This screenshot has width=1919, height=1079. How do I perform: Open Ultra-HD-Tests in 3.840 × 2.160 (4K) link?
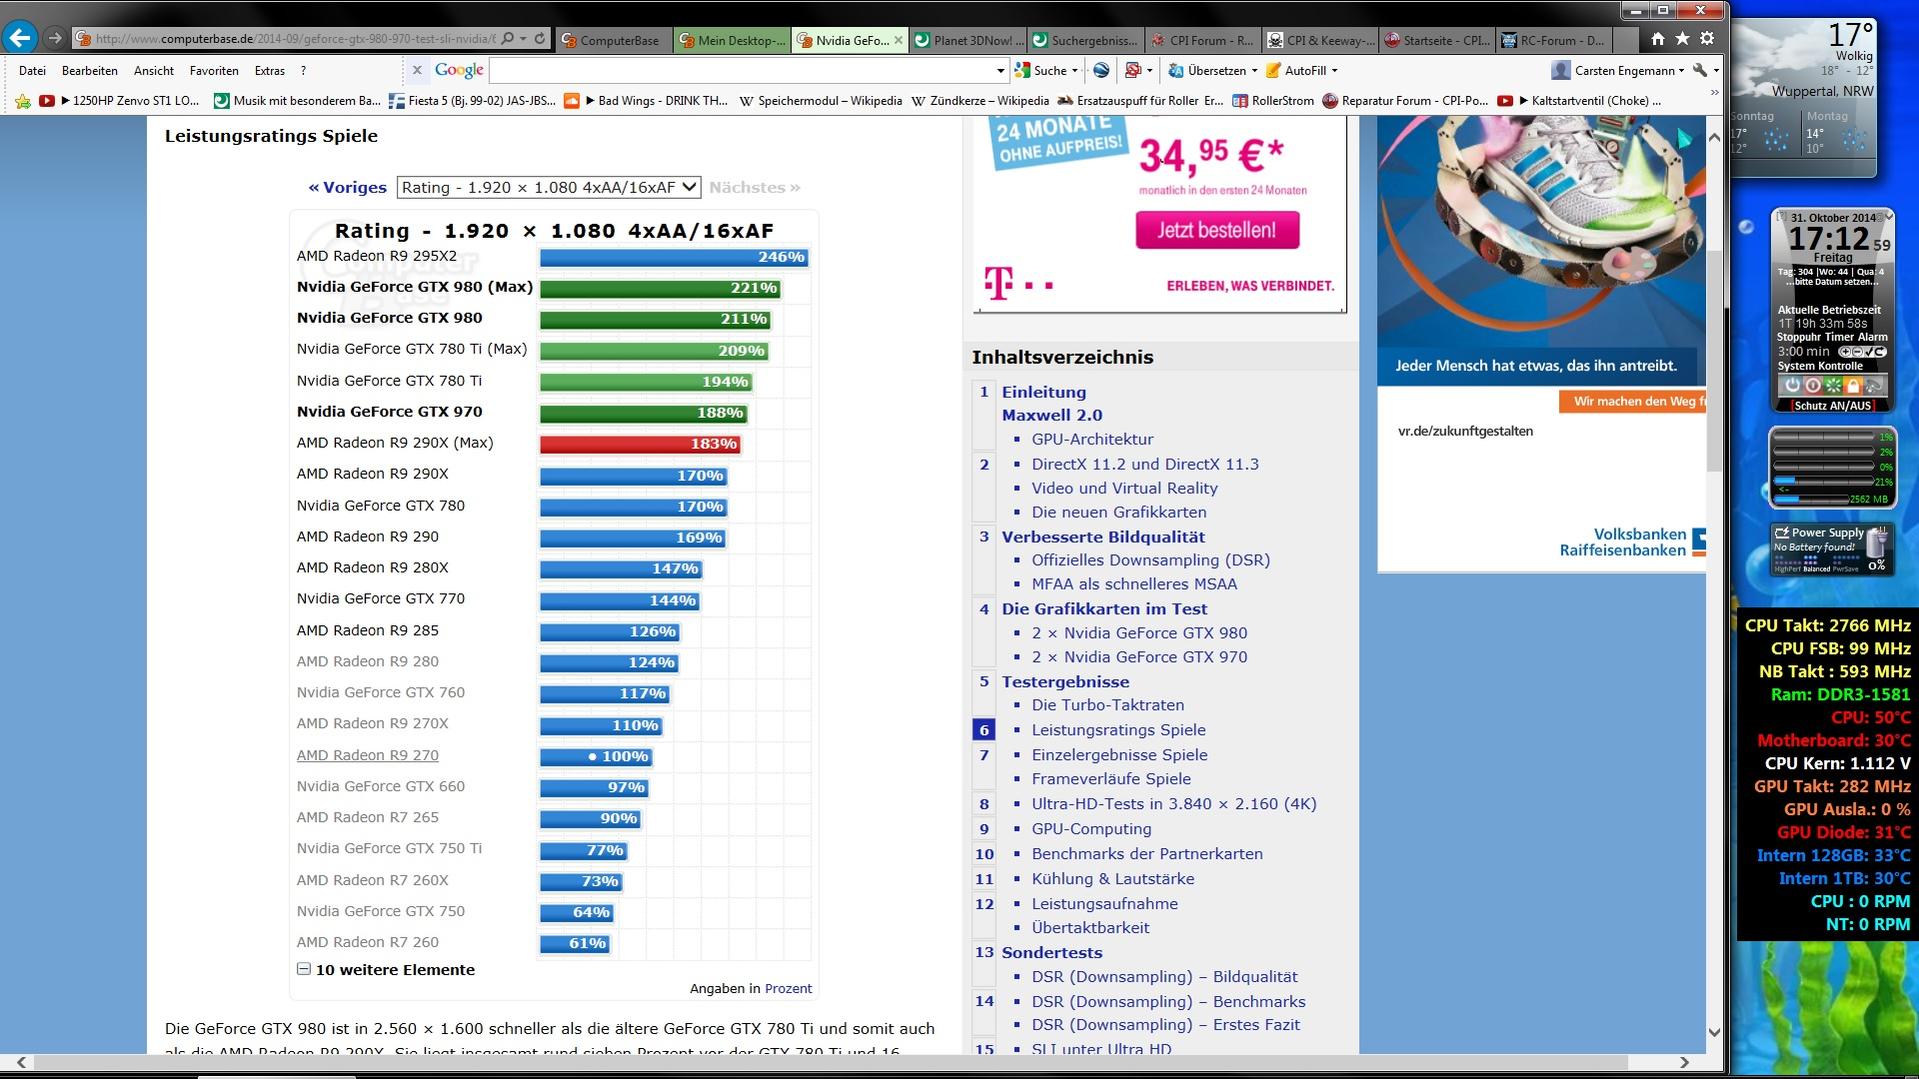(1174, 804)
